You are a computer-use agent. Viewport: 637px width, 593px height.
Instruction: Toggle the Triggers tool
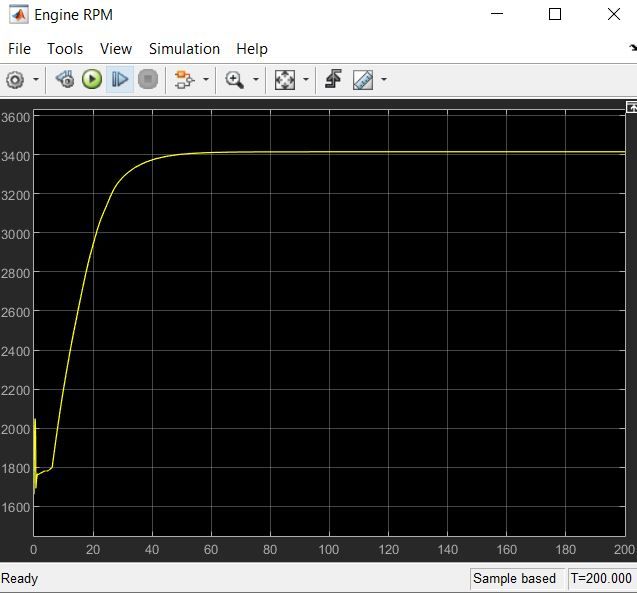(x=333, y=80)
